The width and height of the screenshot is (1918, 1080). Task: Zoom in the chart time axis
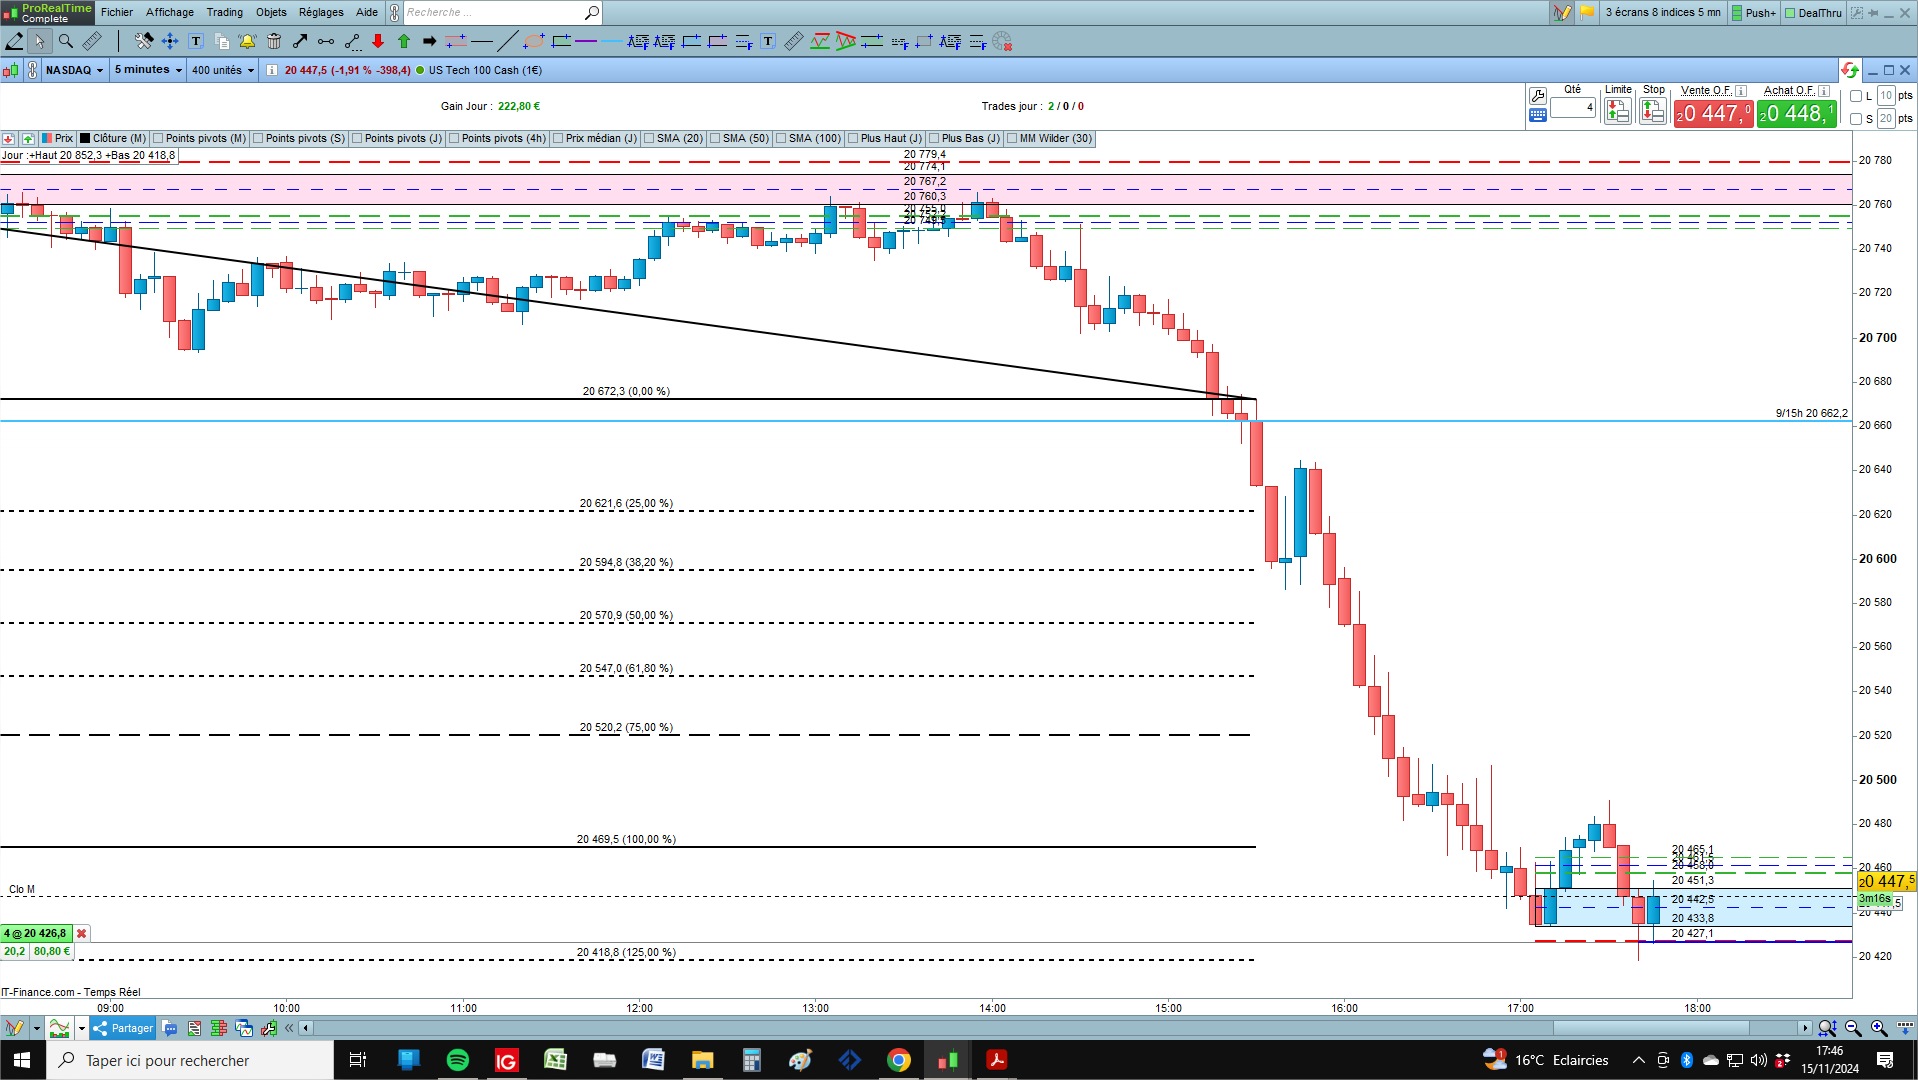pos(1879,1028)
